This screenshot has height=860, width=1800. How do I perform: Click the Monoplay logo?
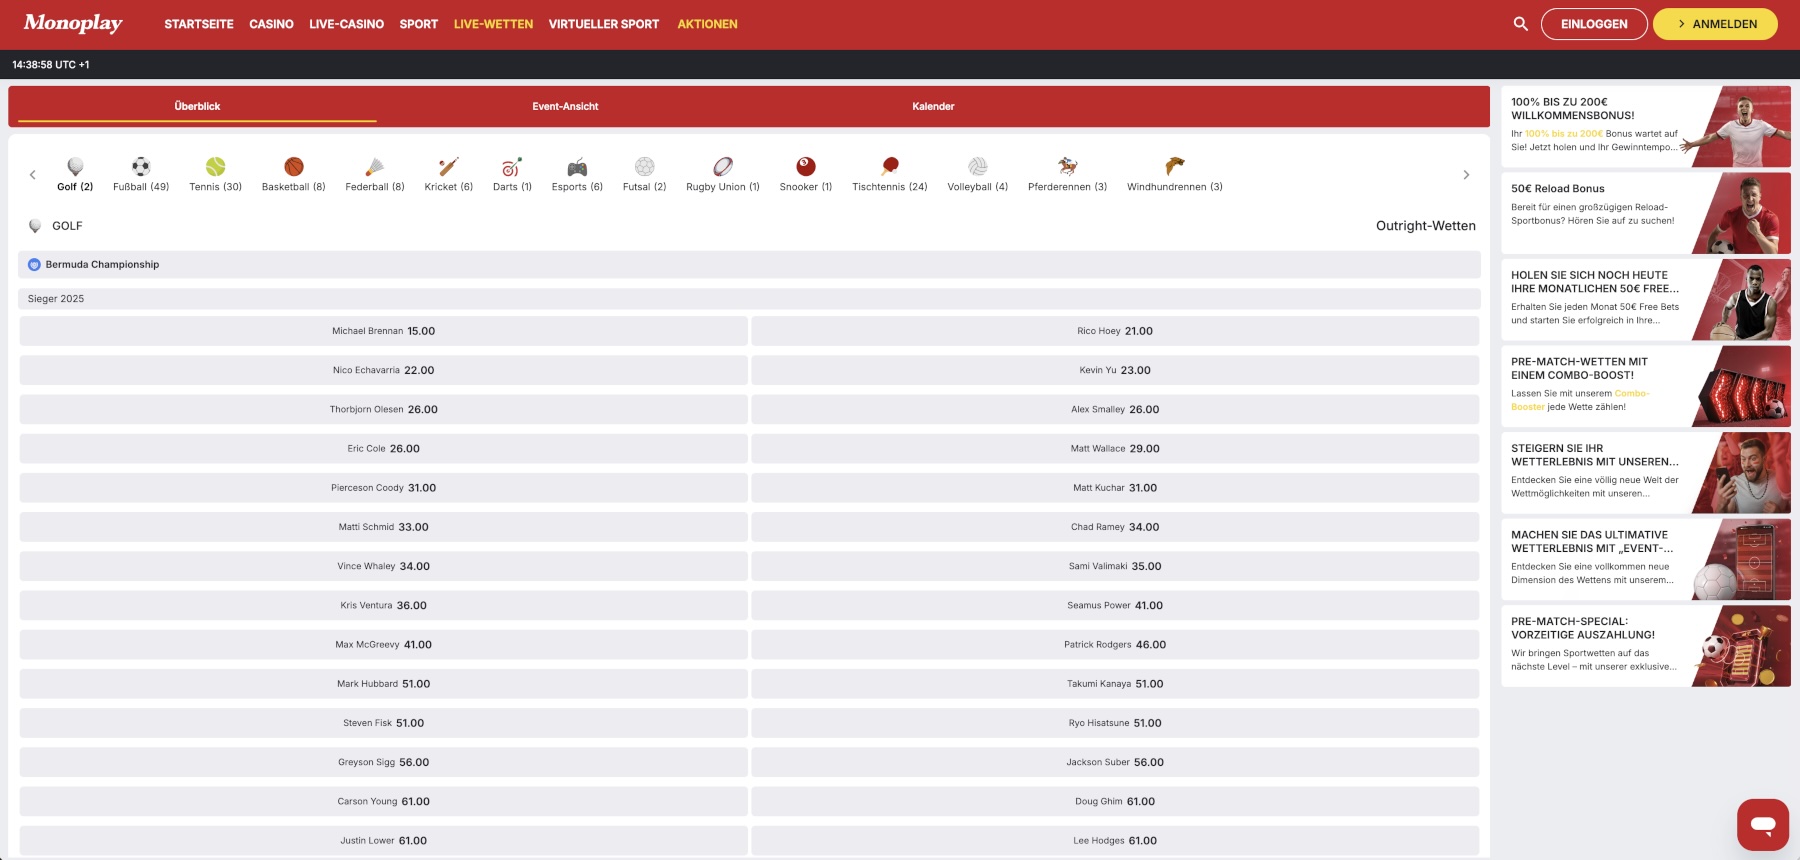point(73,23)
